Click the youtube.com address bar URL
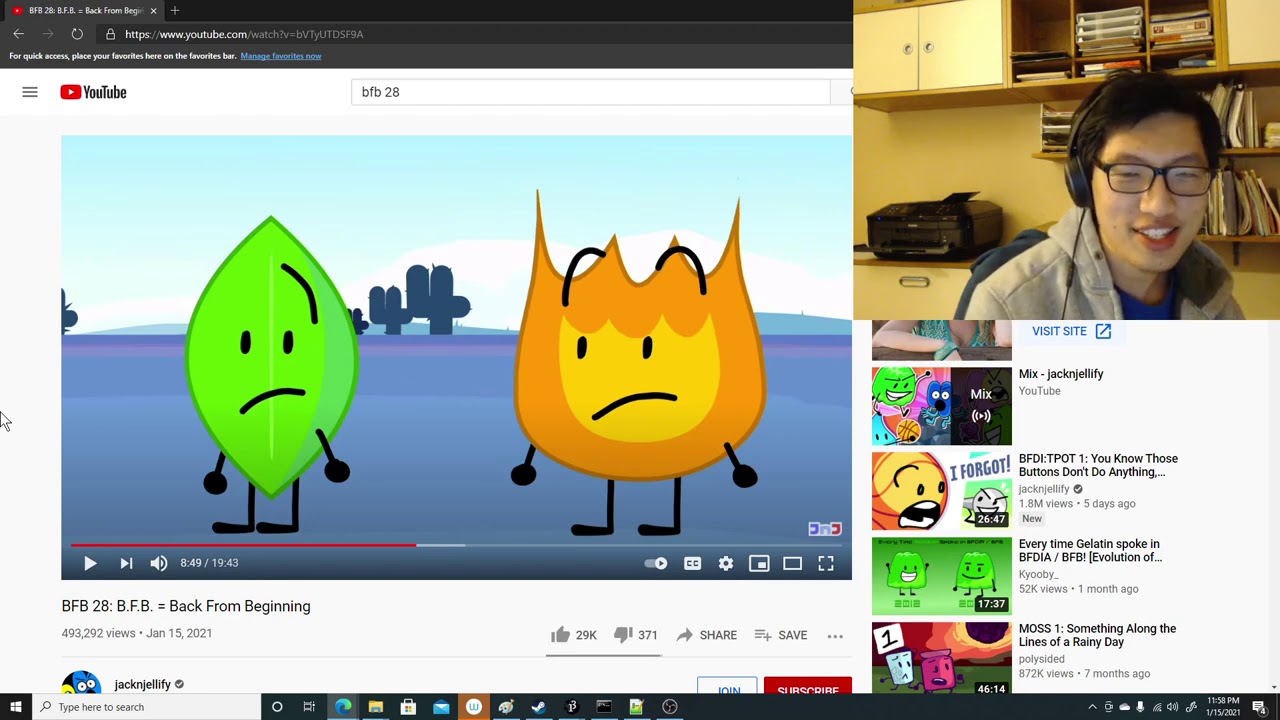1280x720 pixels. pyautogui.click(x=244, y=34)
